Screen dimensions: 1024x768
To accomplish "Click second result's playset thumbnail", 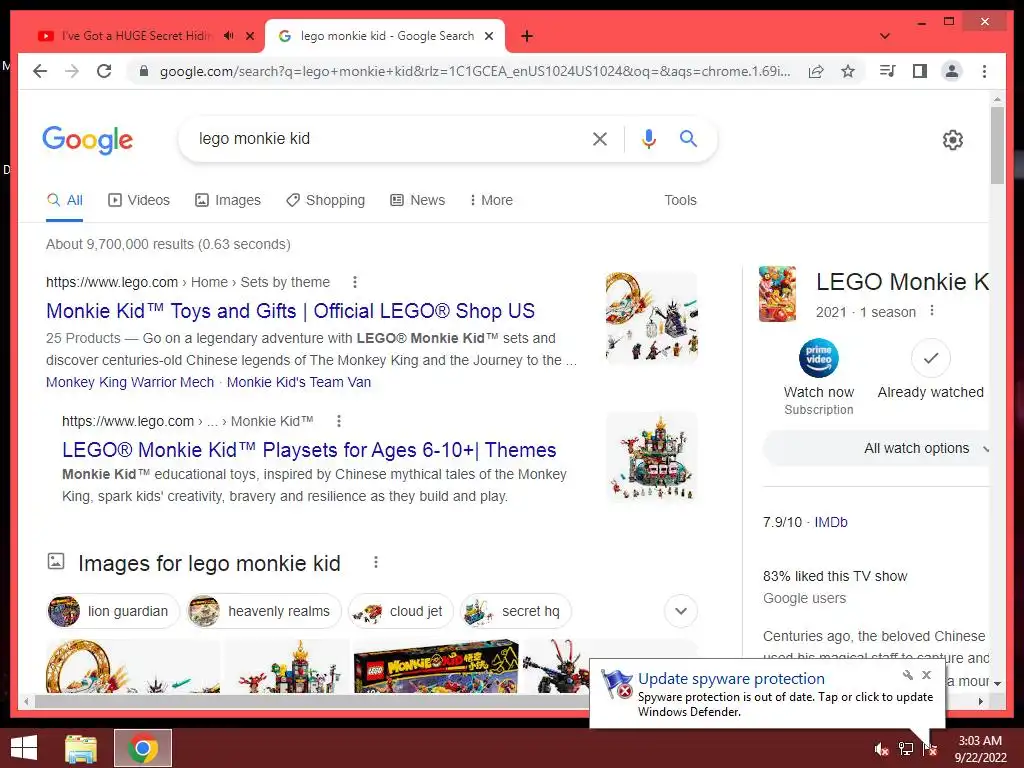I will 652,456.
